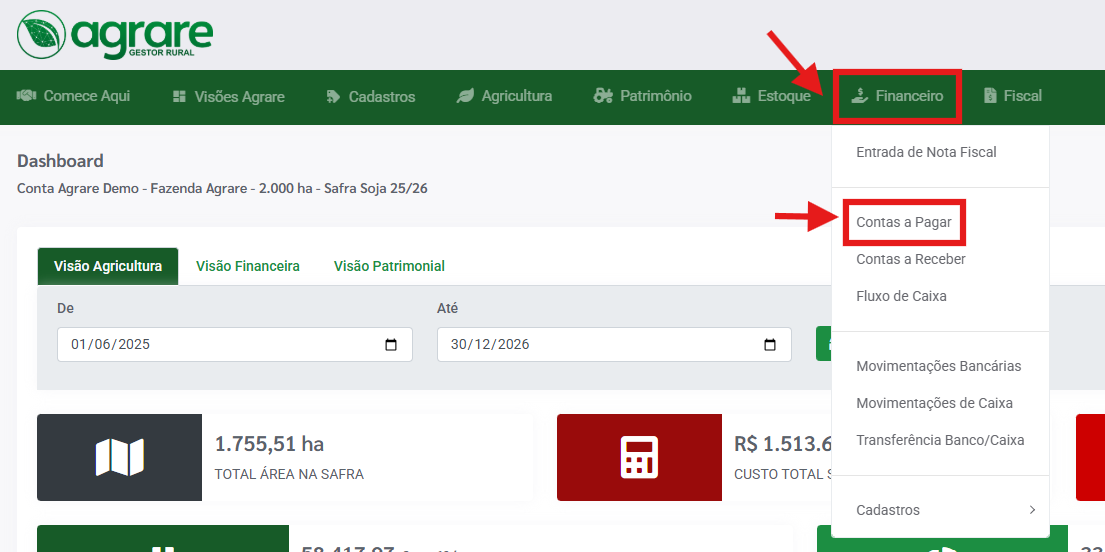Click the leaf icon beside Agricultura
Image resolution: width=1105 pixels, height=552 pixels.
coord(465,97)
